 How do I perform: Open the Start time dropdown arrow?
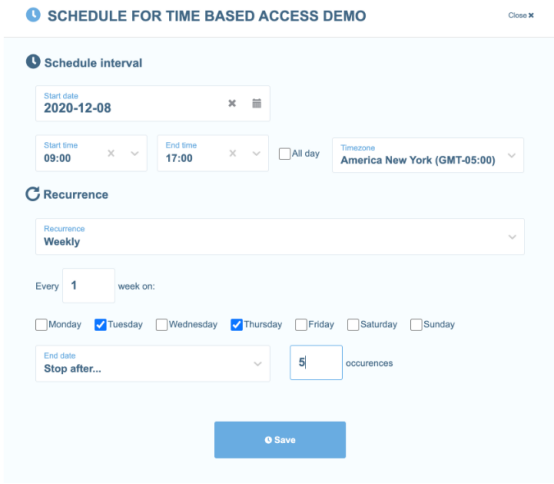tap(135, 153)
